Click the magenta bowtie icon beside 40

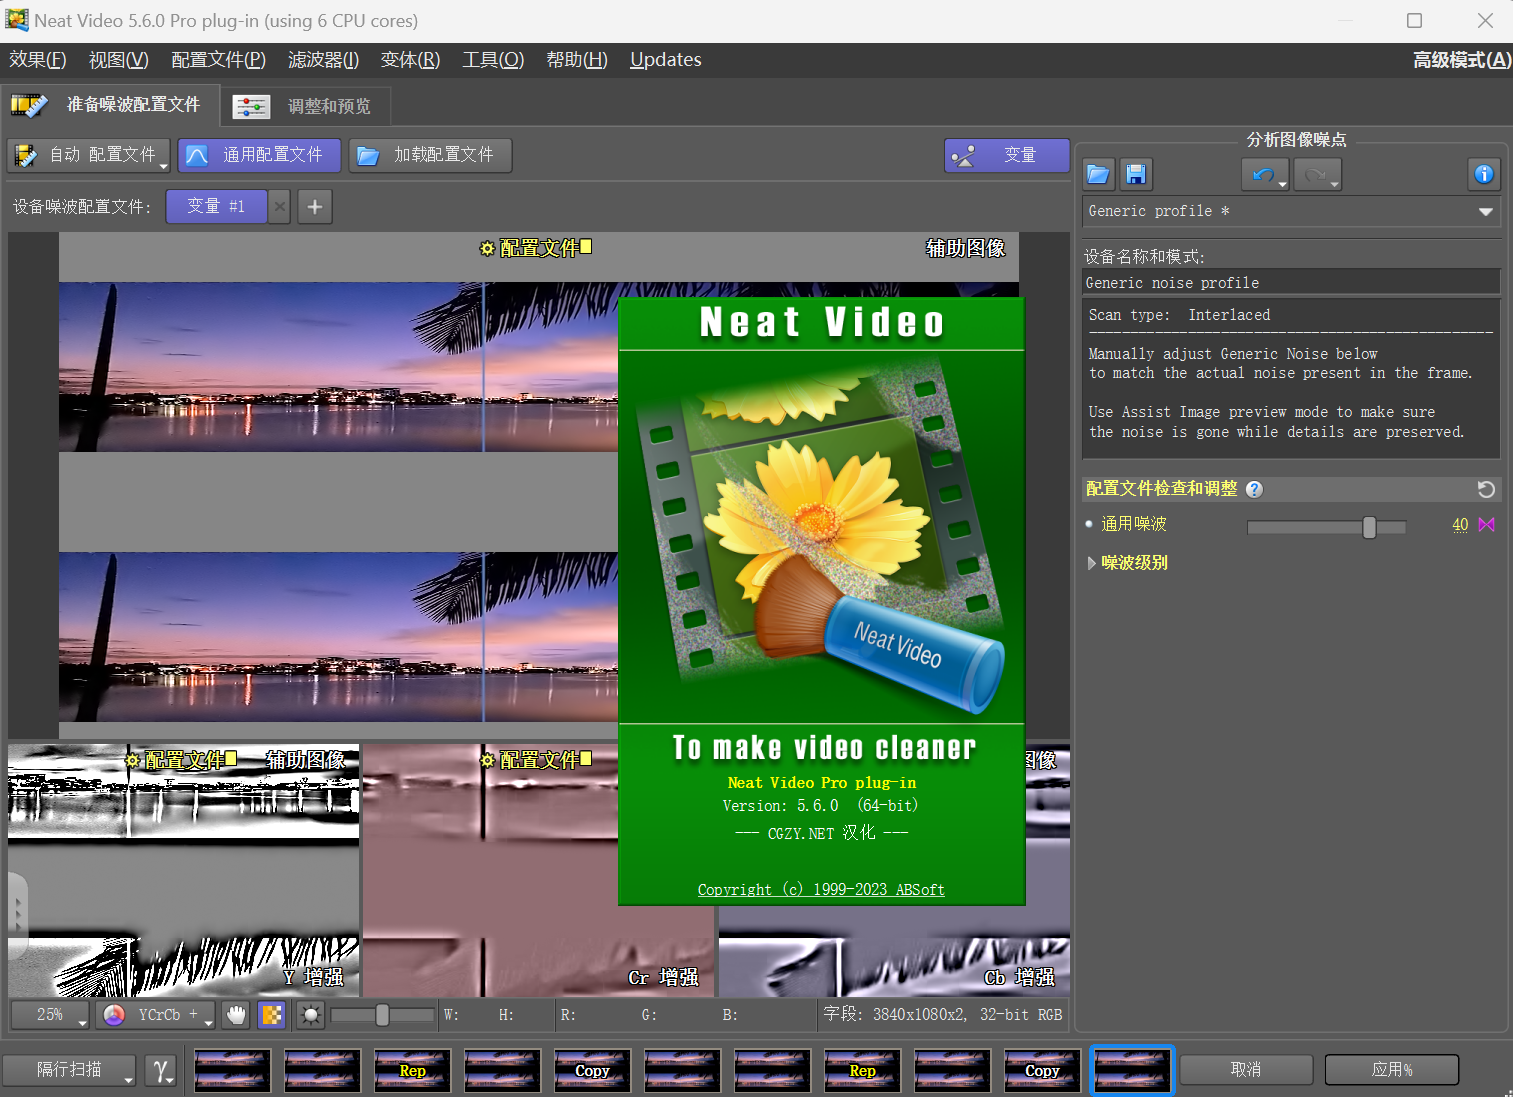click(1487, 525)
